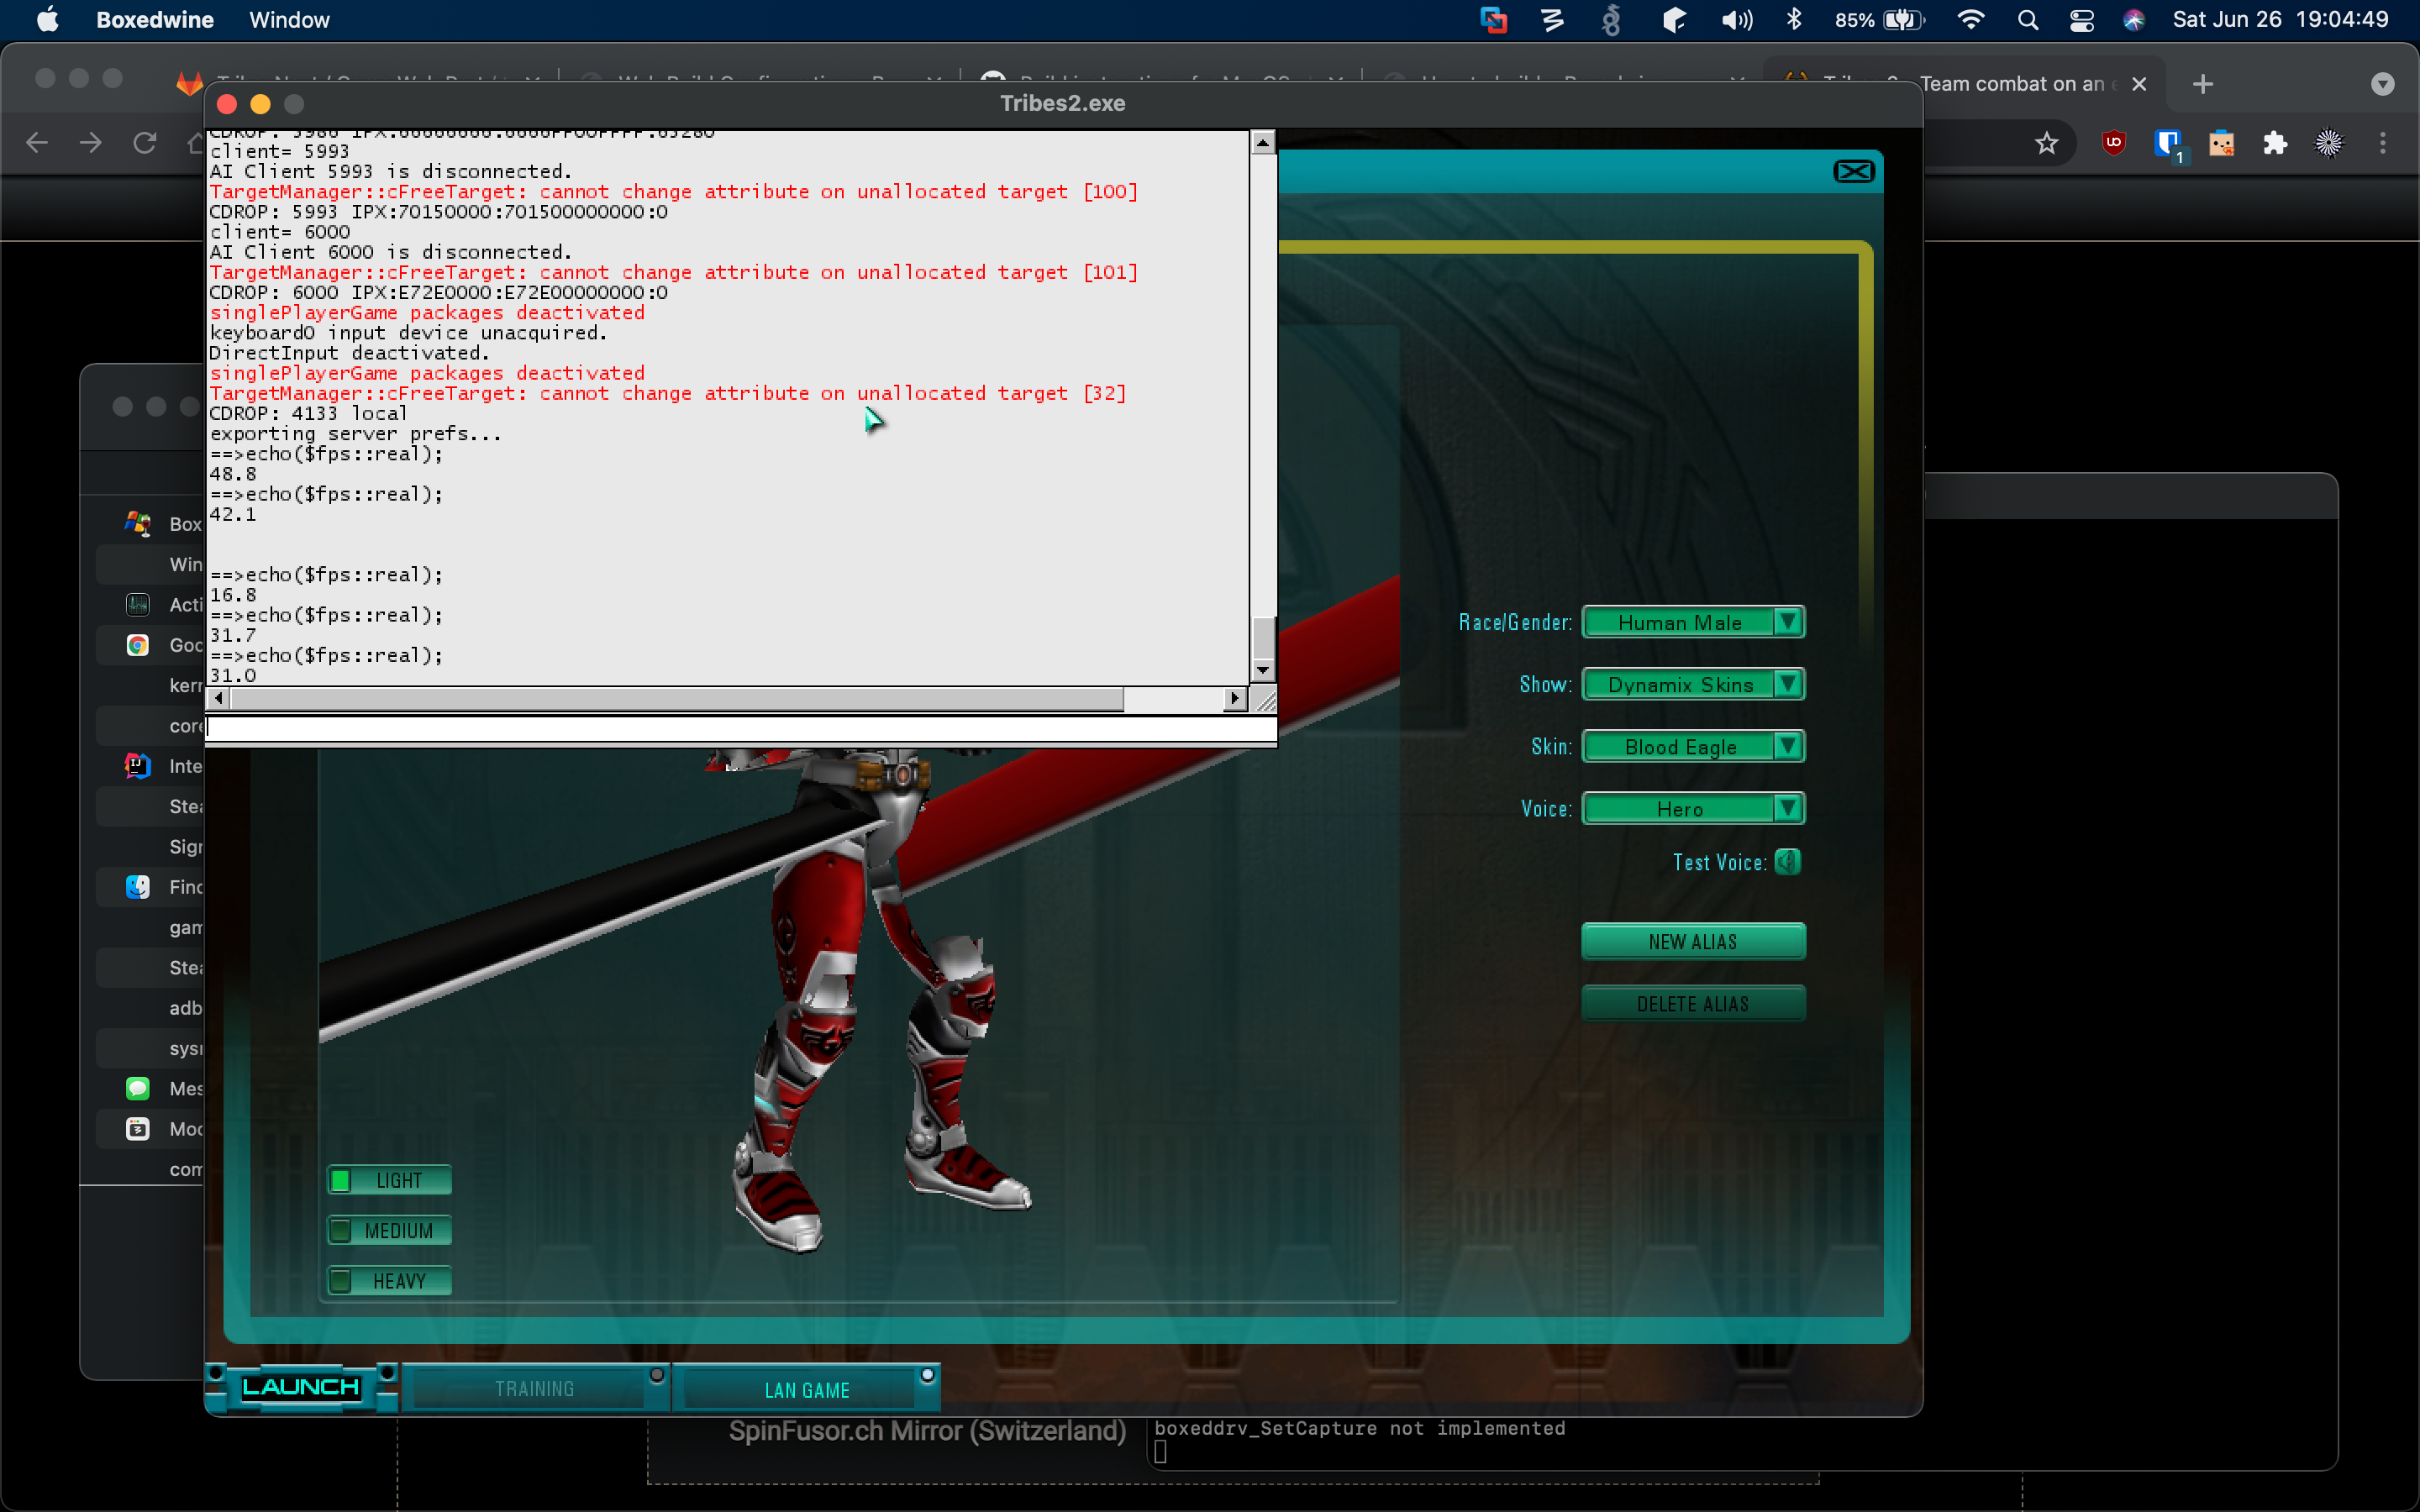
Task: Click the DELETE ALIAS button
Action: [1690, 1001]
